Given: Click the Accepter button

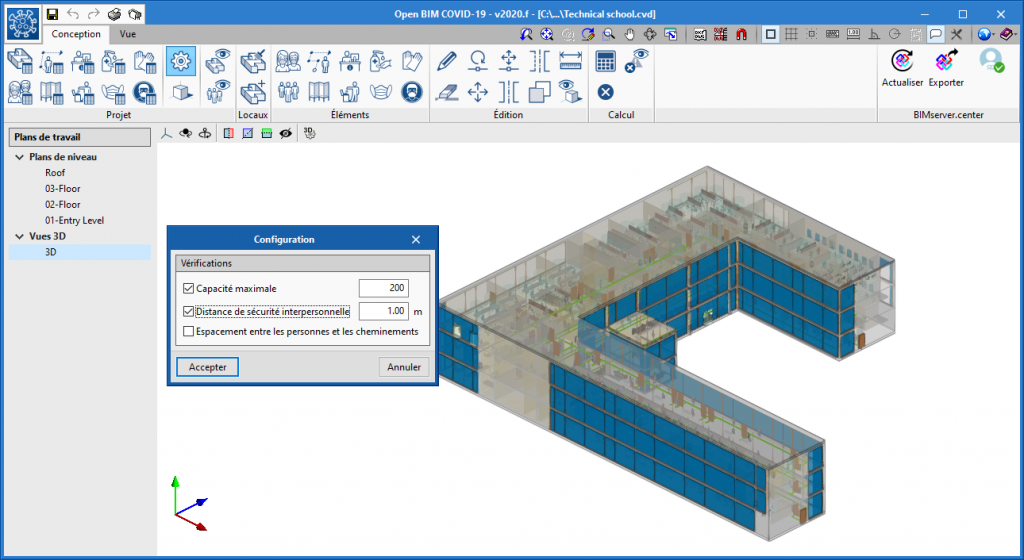Looking at the screenshot, I should point(207,367).
